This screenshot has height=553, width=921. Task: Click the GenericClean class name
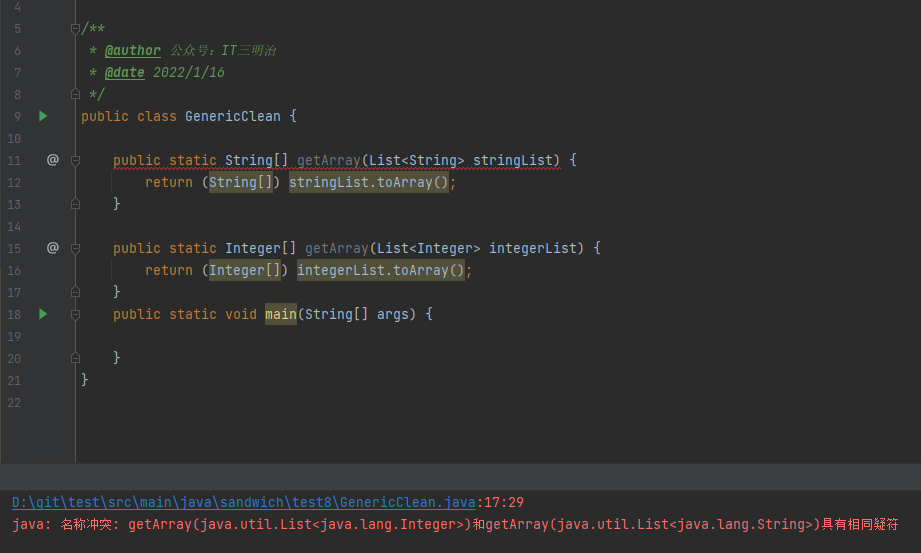click(x=233, y=116)
